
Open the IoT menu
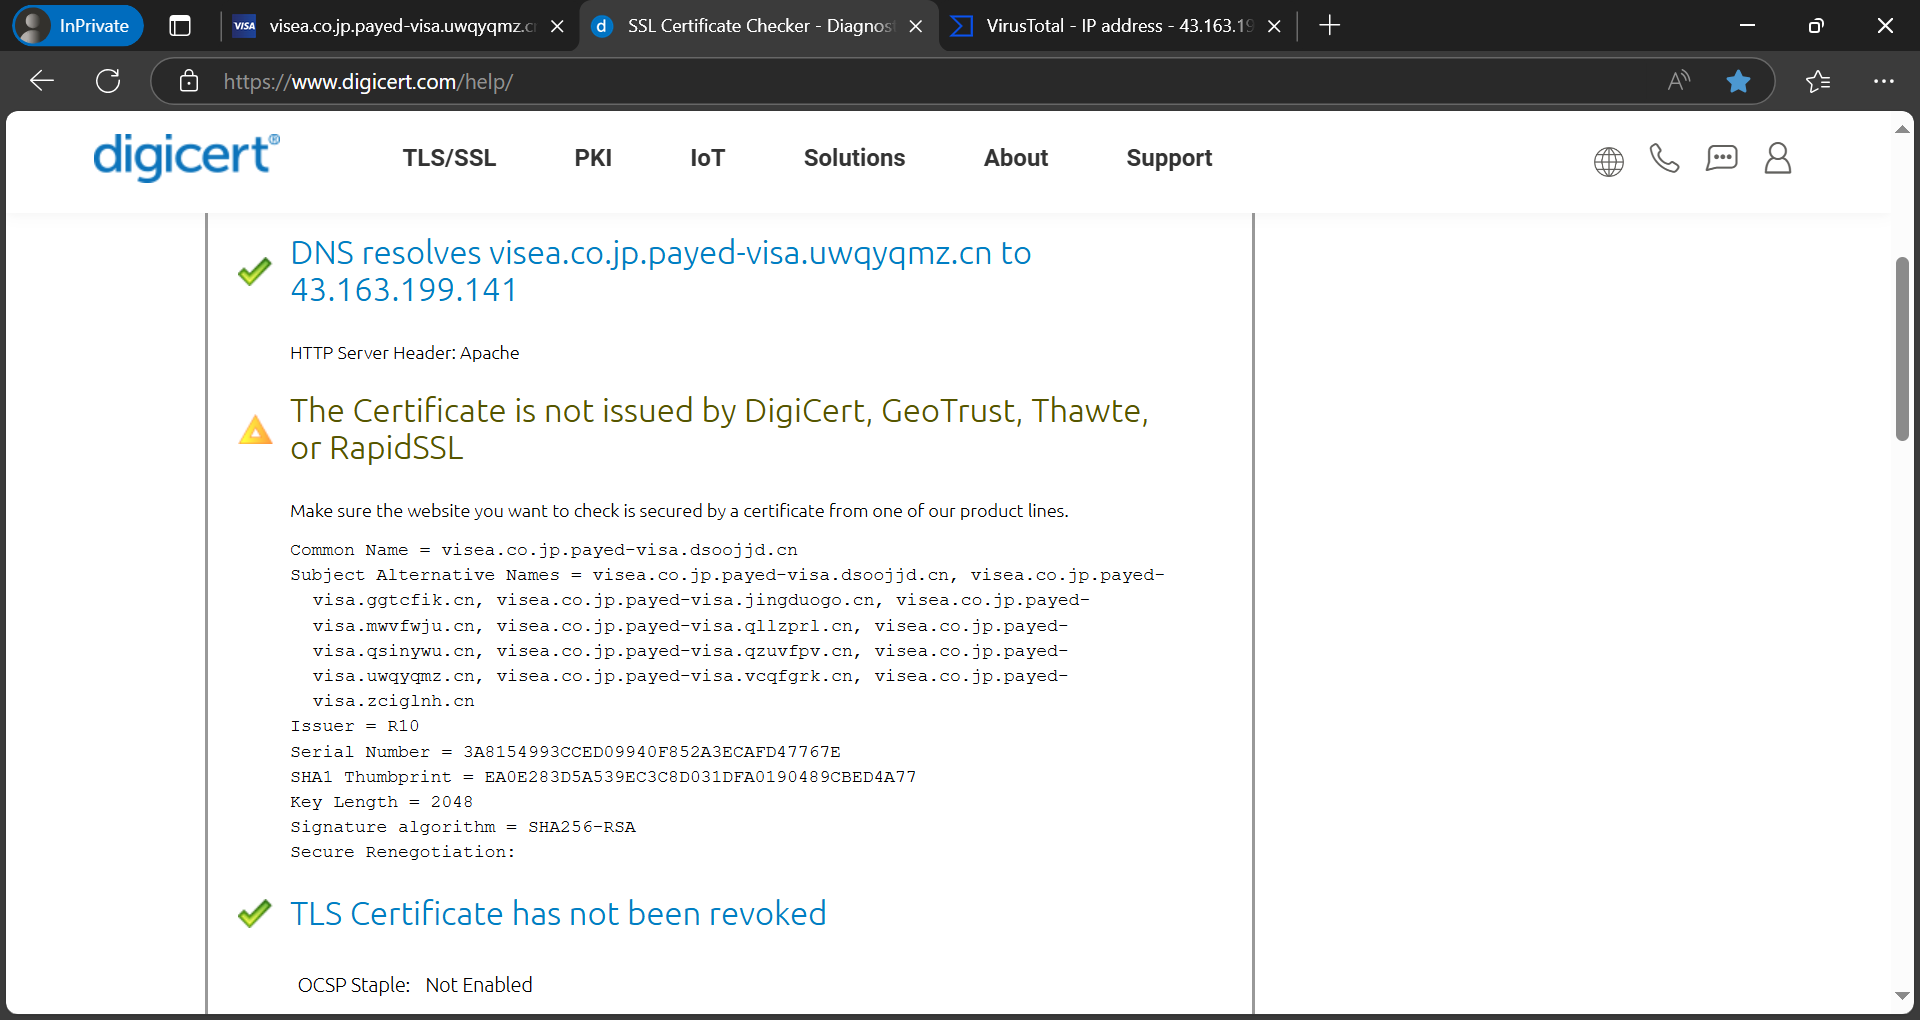(707, 158)
